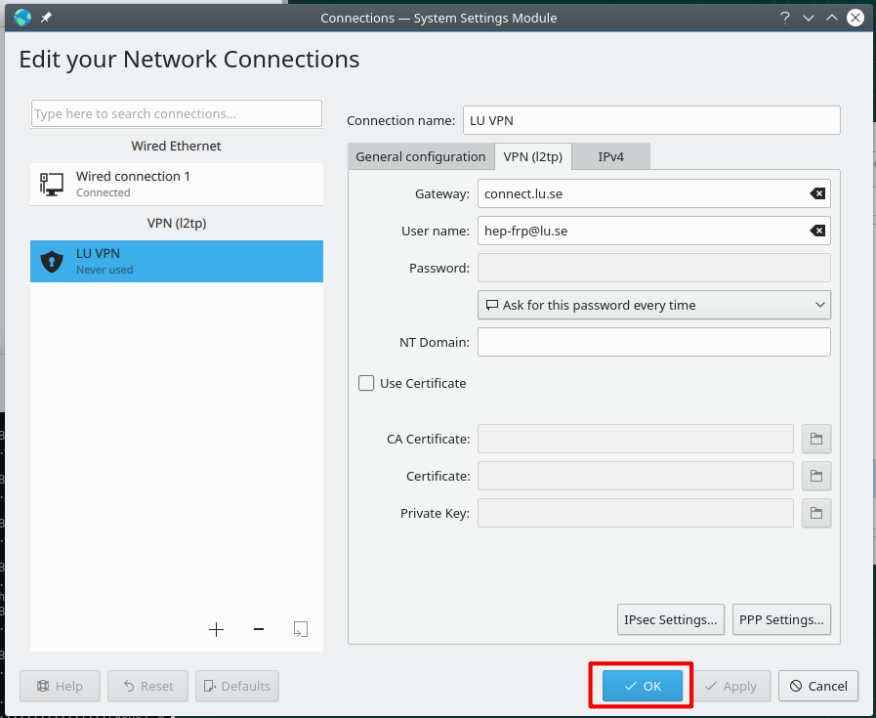Click the Certificate path field
The image size is (876, 718).
pyautogui.click(x=635, y=476)
